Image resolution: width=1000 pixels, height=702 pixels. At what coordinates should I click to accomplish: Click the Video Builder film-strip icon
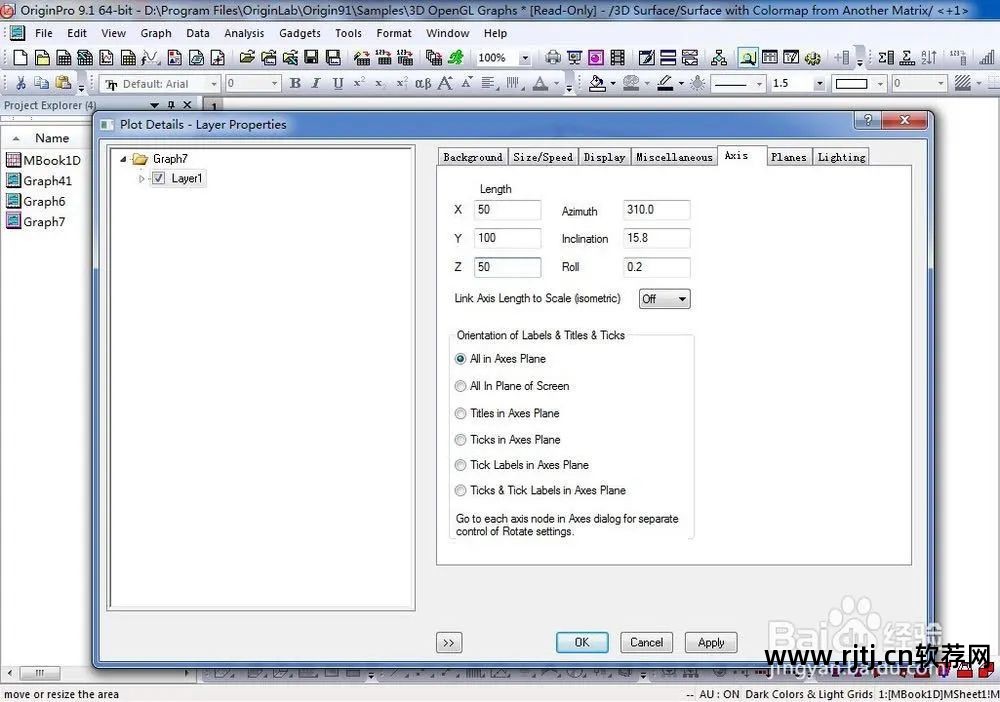(617, 58)
